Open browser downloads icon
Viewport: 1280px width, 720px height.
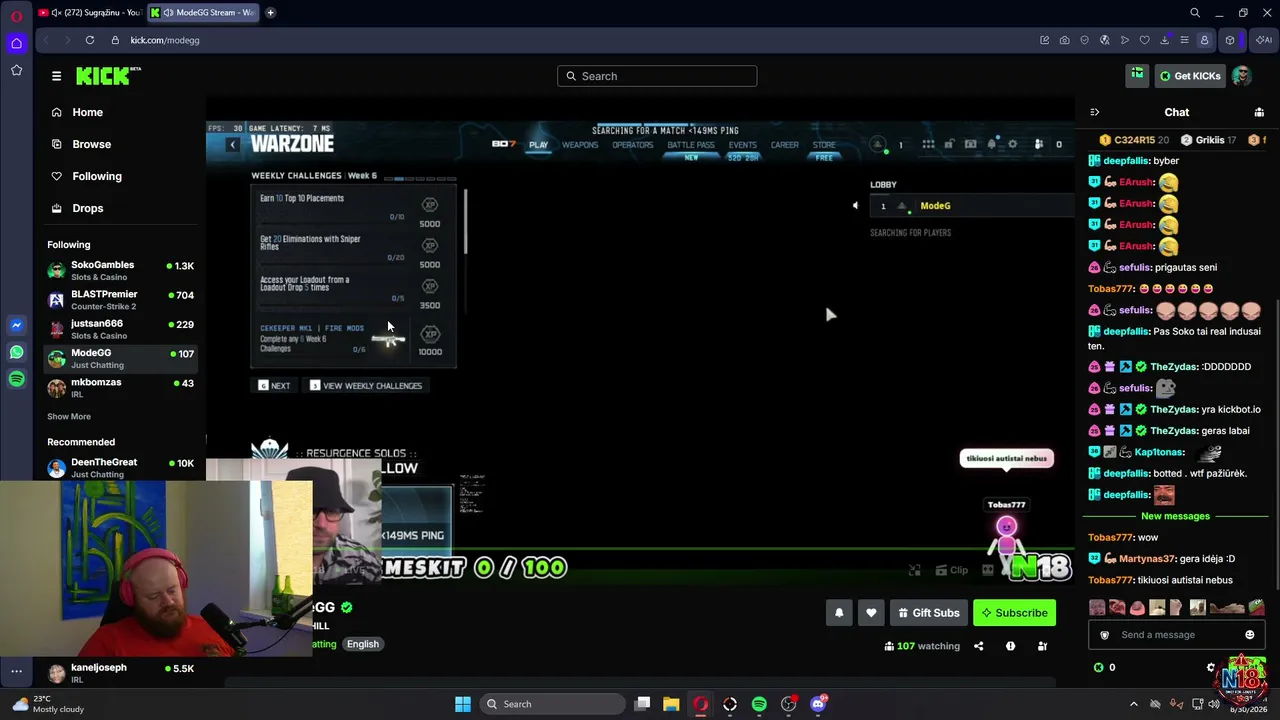coord(1164,40)
